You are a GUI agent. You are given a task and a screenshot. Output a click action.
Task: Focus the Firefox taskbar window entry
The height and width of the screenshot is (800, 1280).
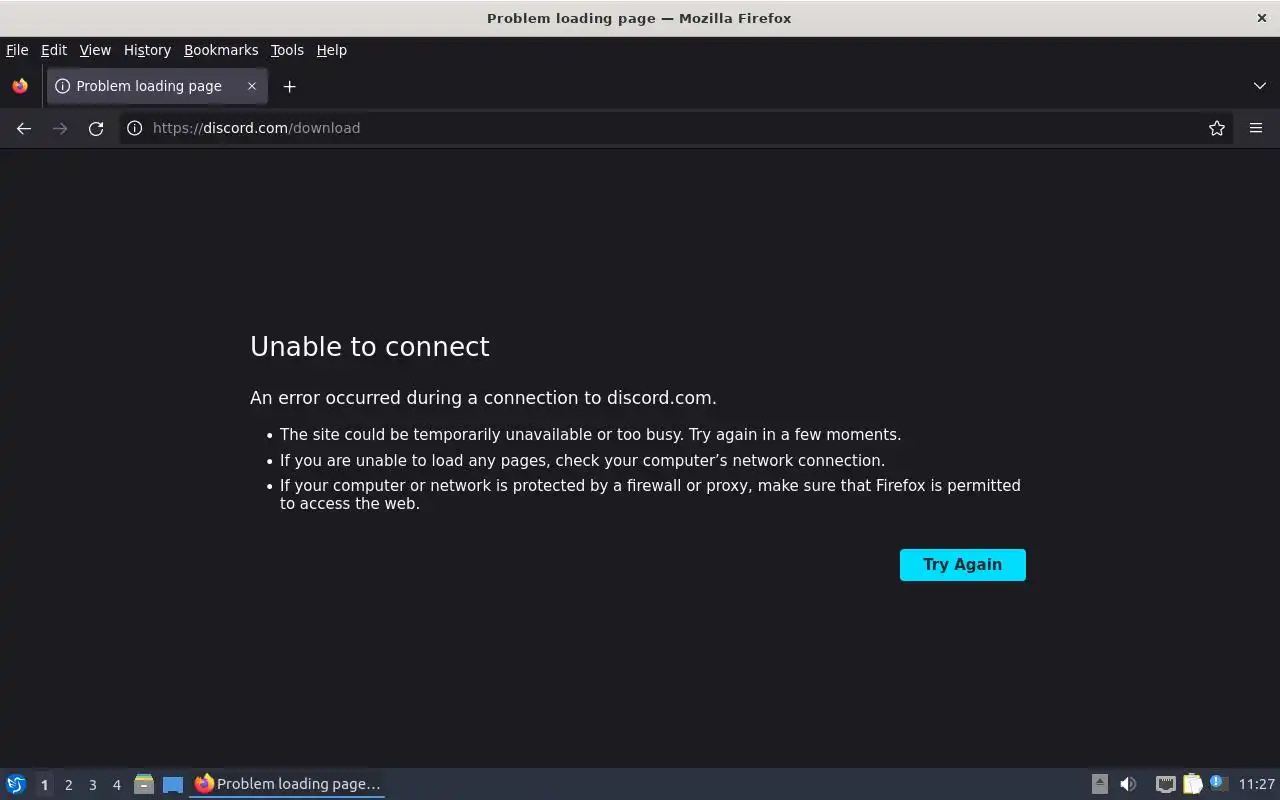pyautogui.click(x=287, y=784)
